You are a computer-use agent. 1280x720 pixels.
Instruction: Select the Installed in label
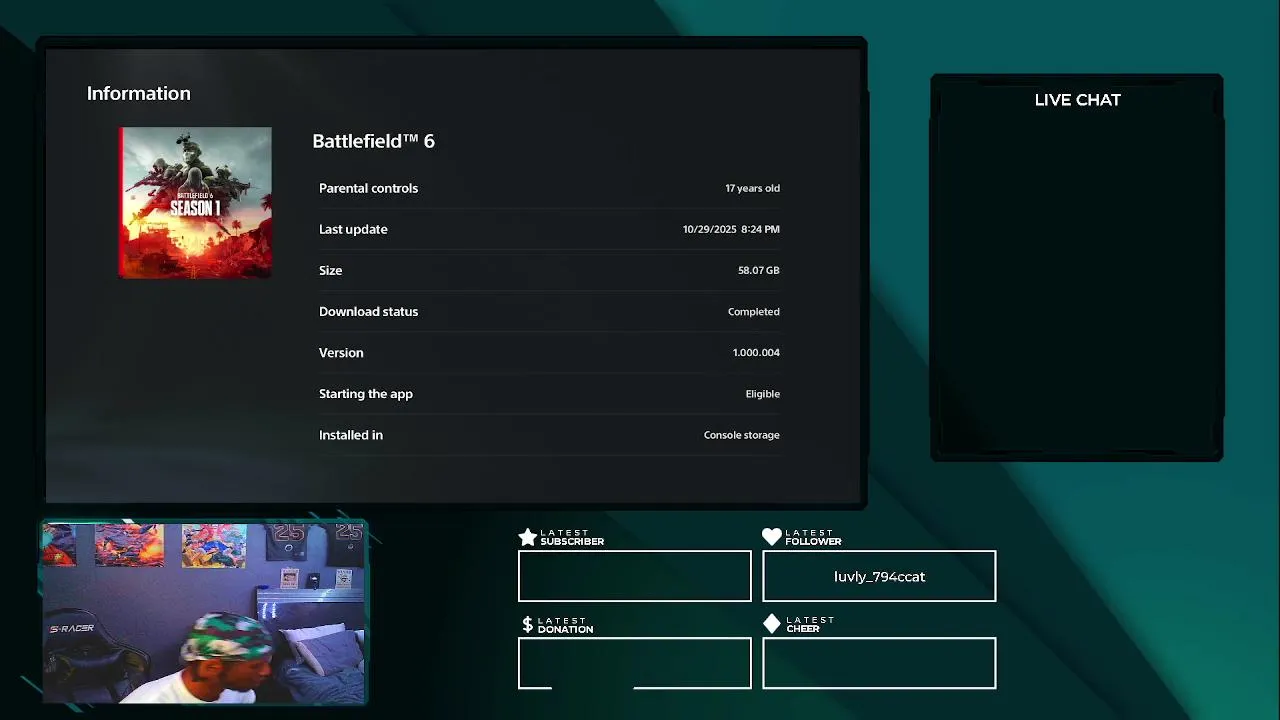[x=351, y=435]
